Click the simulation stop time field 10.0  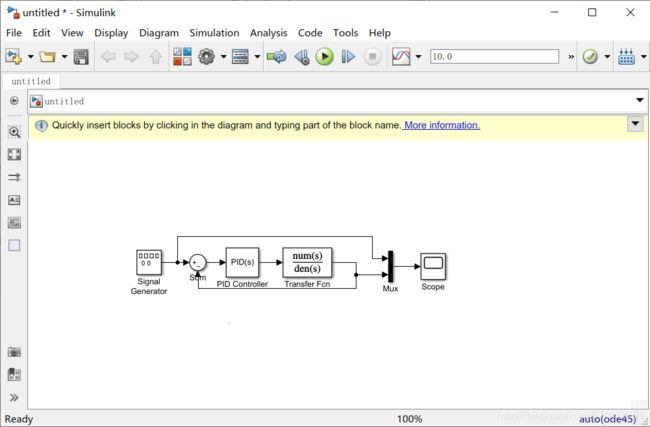point(494,56)
